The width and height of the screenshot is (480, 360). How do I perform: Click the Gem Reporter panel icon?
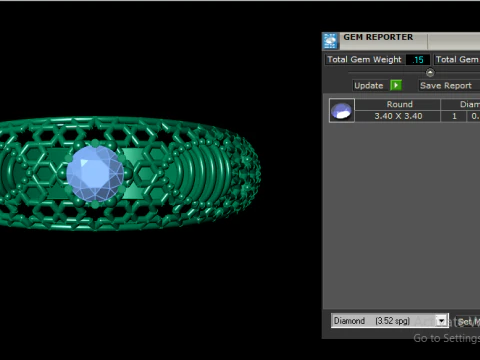pos(330,41)
